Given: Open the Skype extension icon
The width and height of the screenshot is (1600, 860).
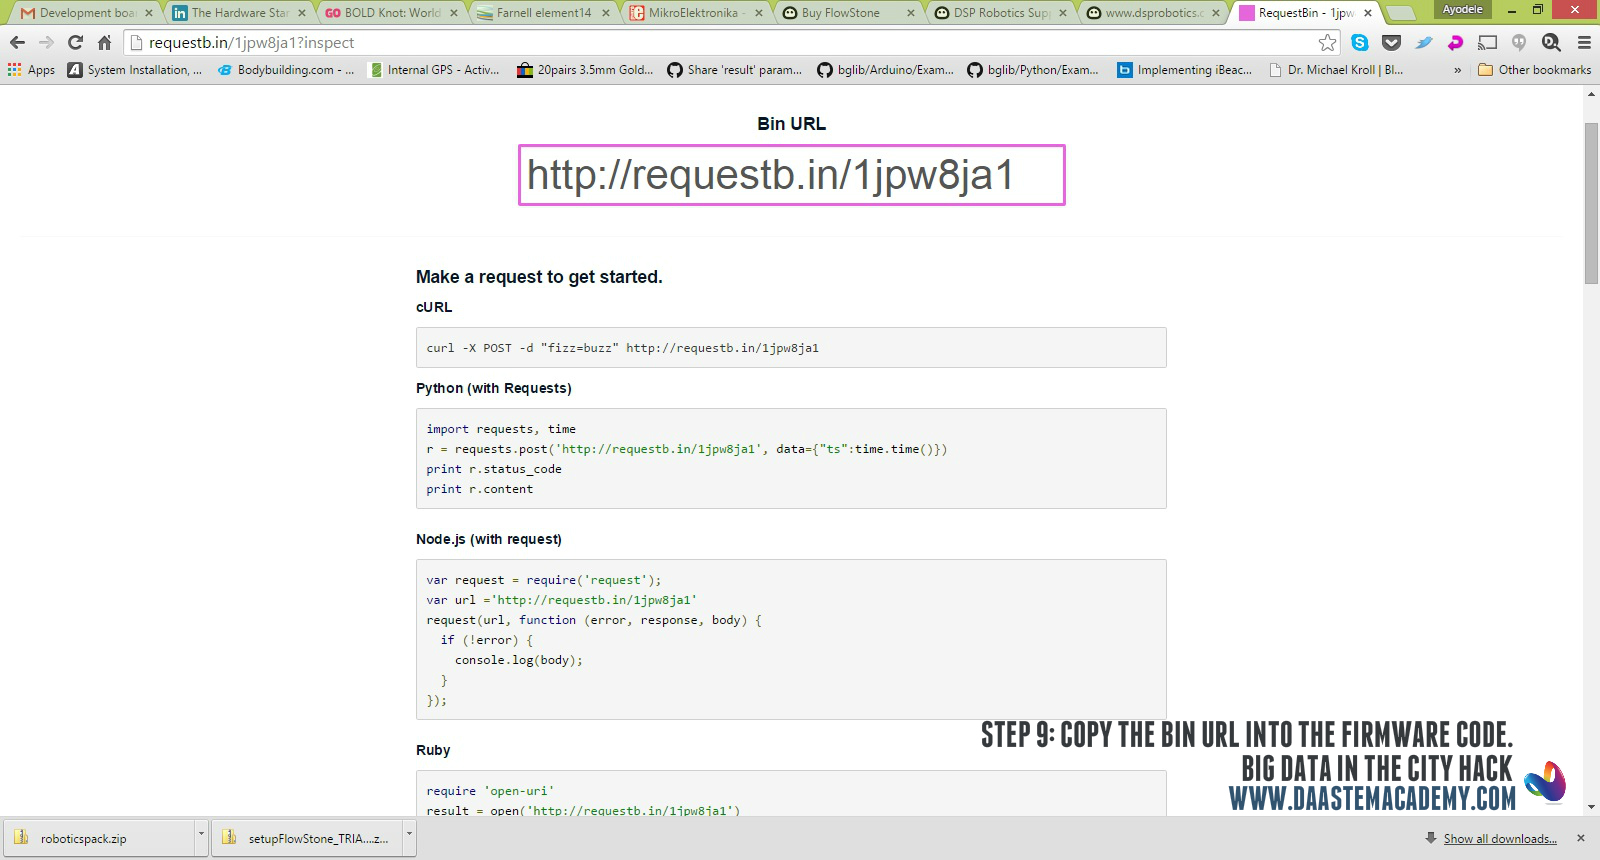Looking at the screenshot, I should pyautogui.click(x=1360, y=43).
